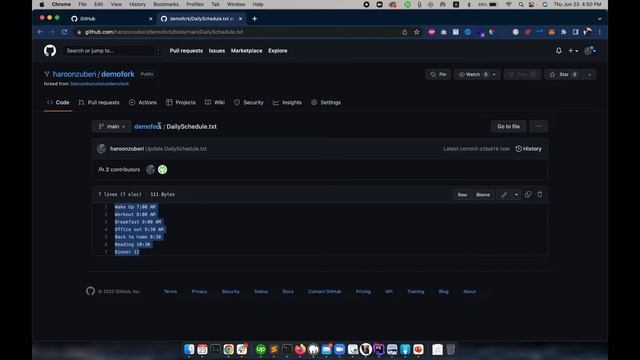The height and width of the screenshot is (360, 640).
Task: Open Firefox from the Dock
Action: tap(300, 349)
